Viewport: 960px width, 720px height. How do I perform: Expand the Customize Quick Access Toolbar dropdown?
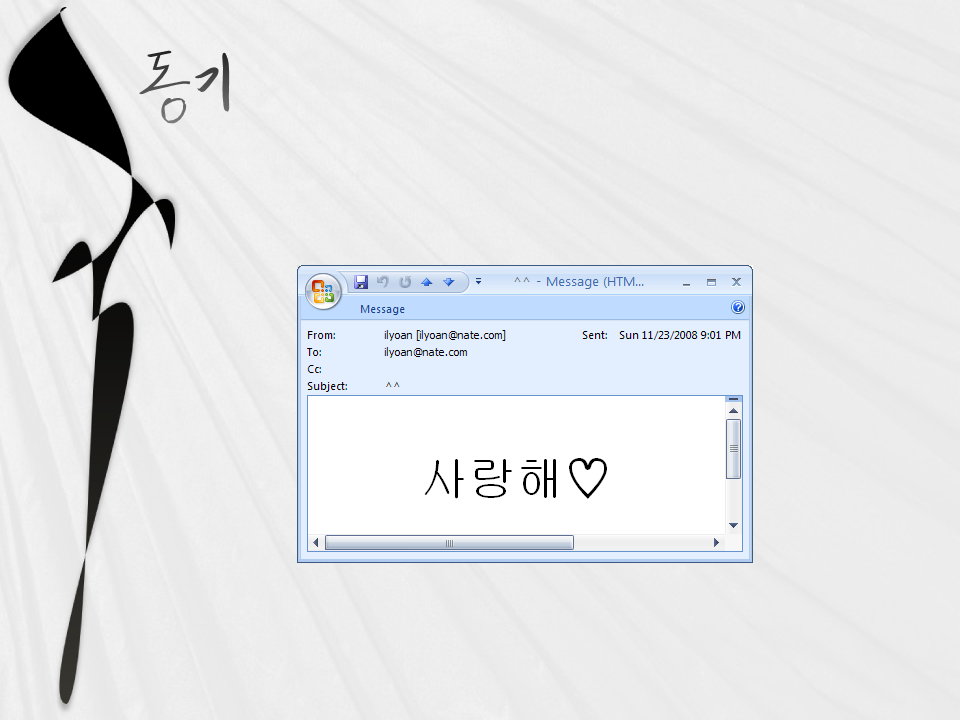click(x=479, y=281)
